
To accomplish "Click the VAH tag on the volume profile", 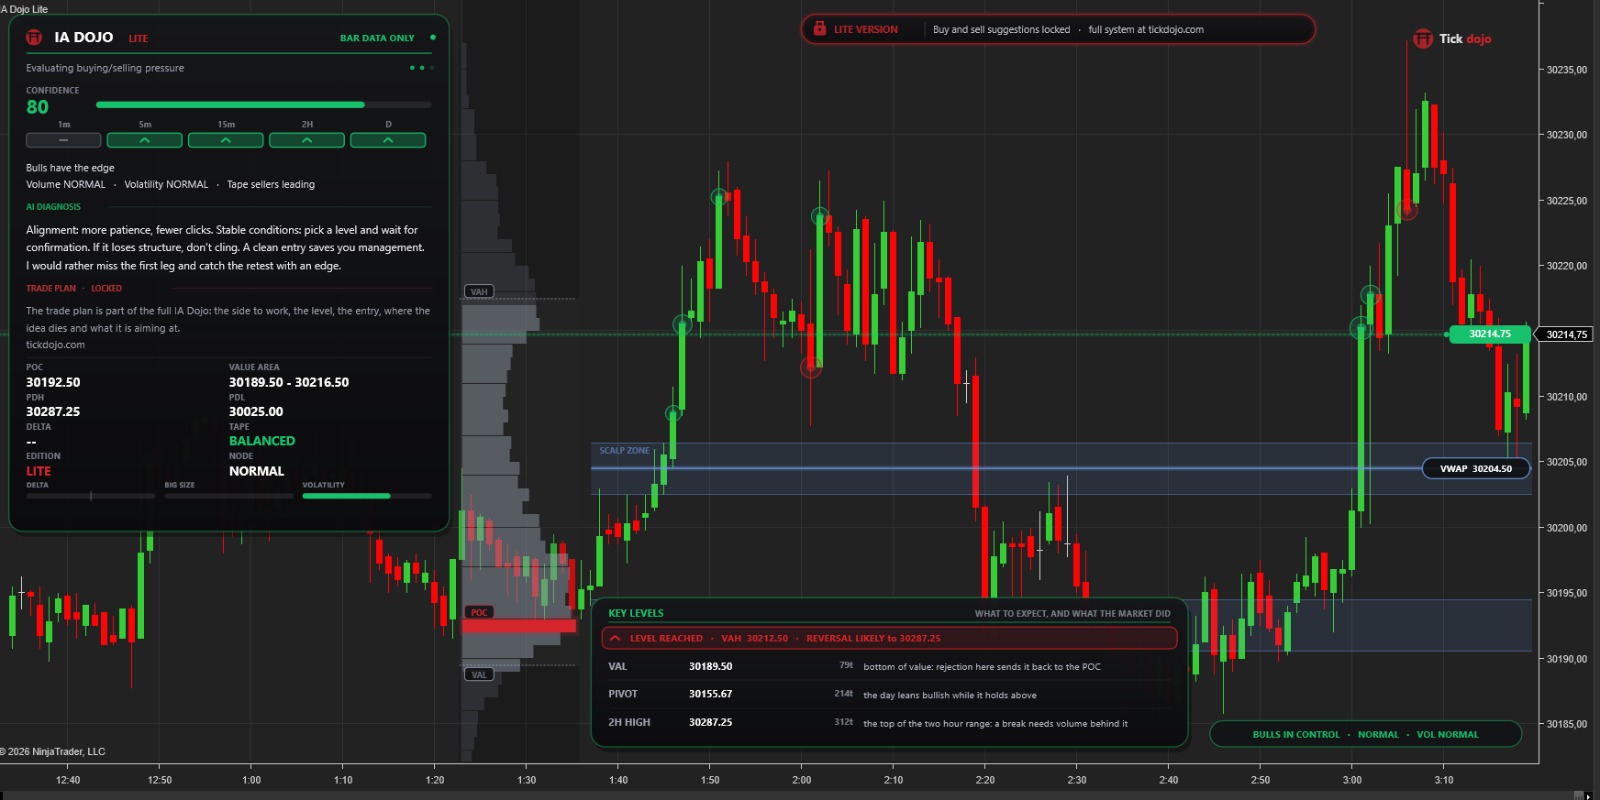I will pos(479,292).
